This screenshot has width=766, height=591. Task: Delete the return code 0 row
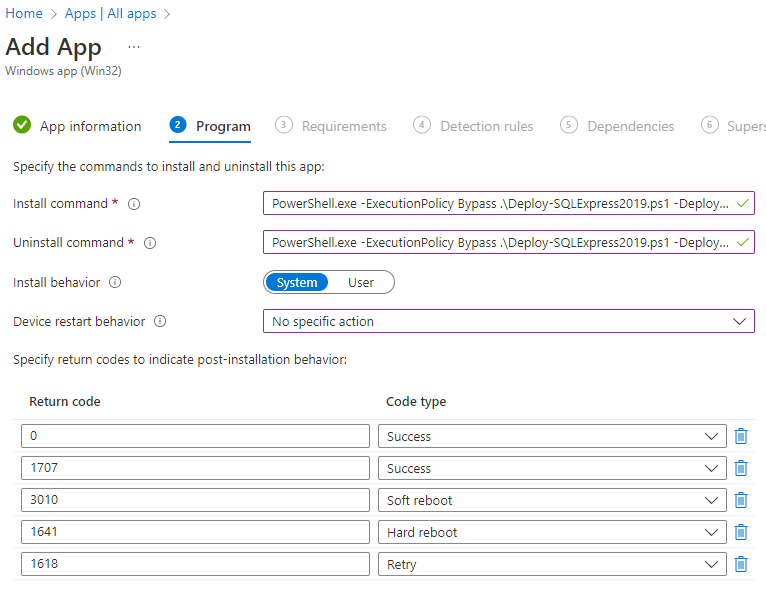tap(741, 436)
